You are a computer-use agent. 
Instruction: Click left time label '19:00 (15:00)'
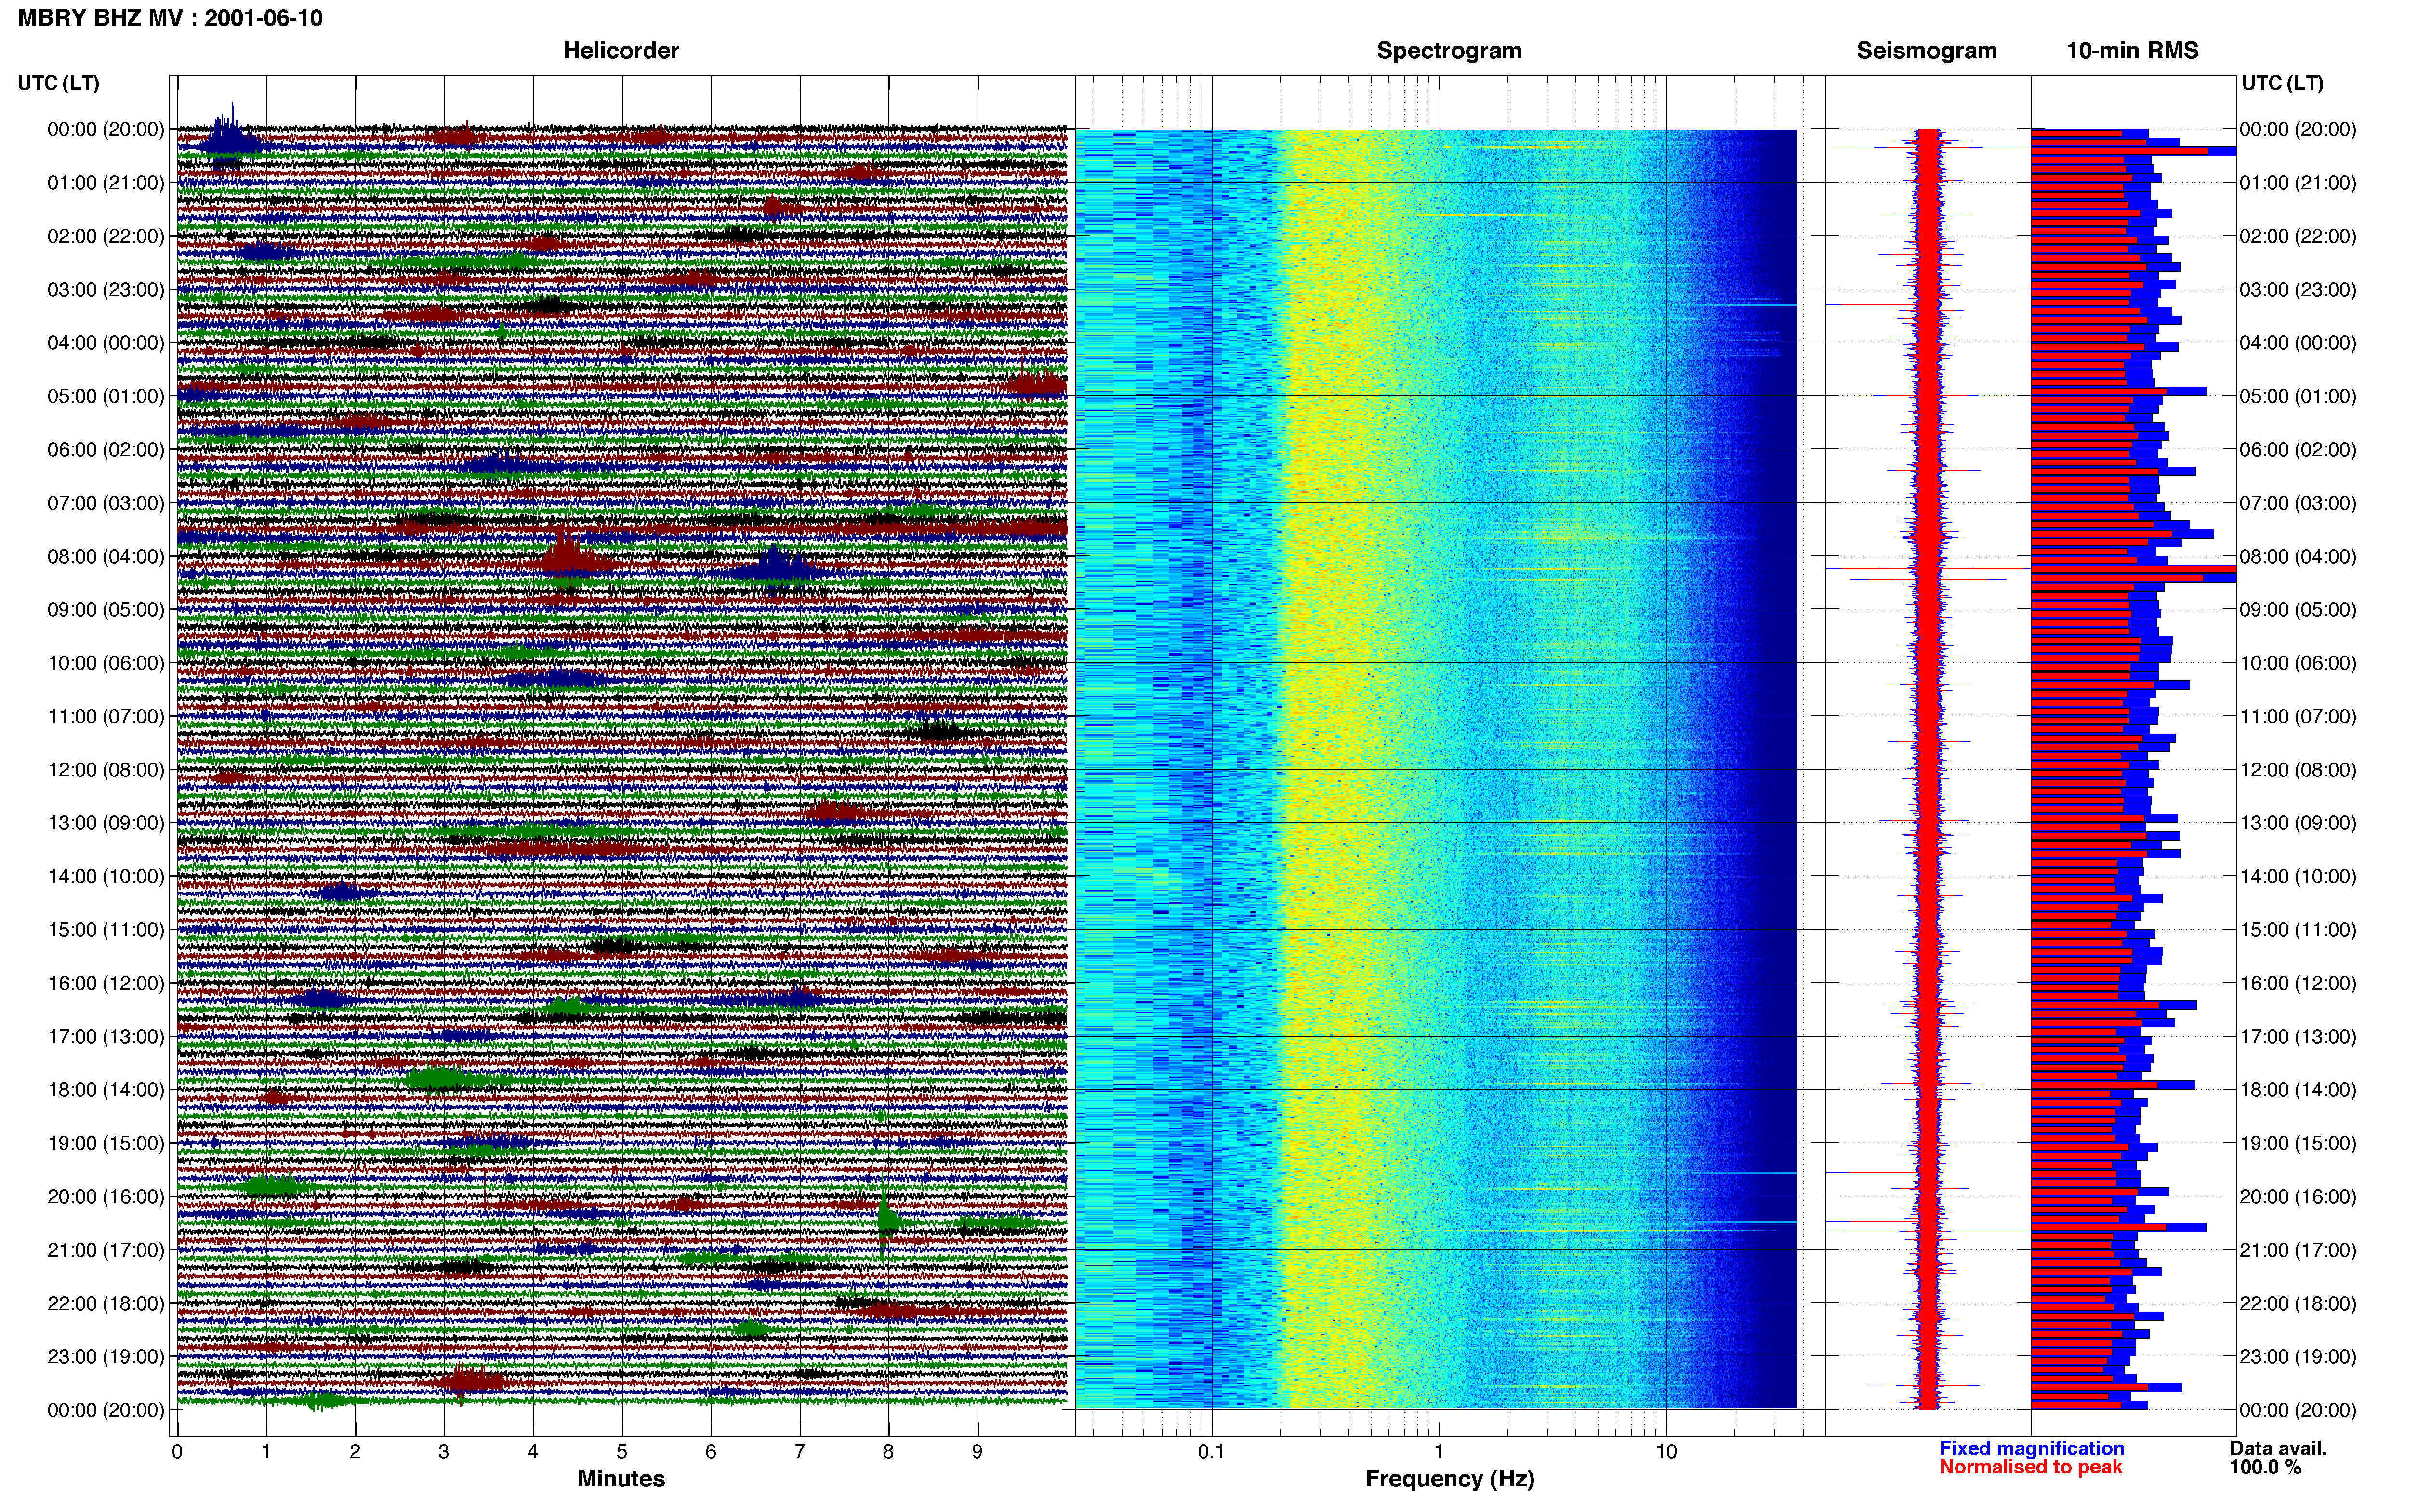coord(105,1143)
